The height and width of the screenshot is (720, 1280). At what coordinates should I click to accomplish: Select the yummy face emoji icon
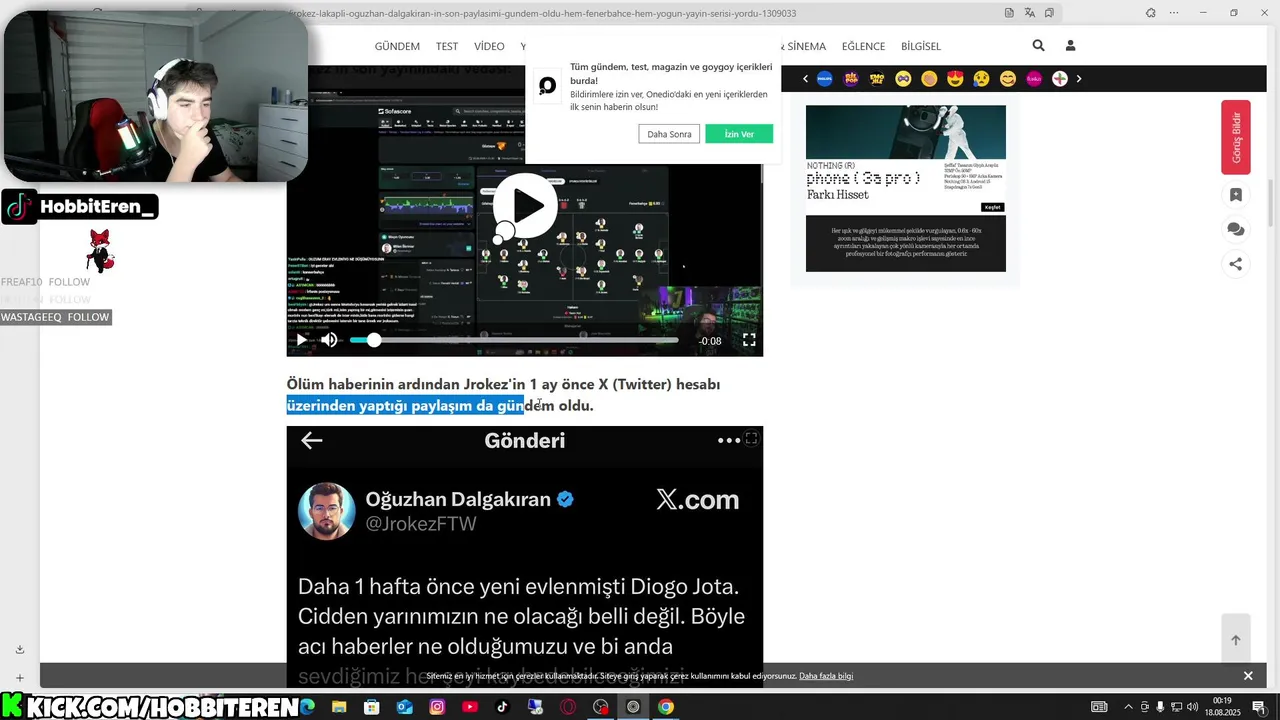tap(1007, 79)
